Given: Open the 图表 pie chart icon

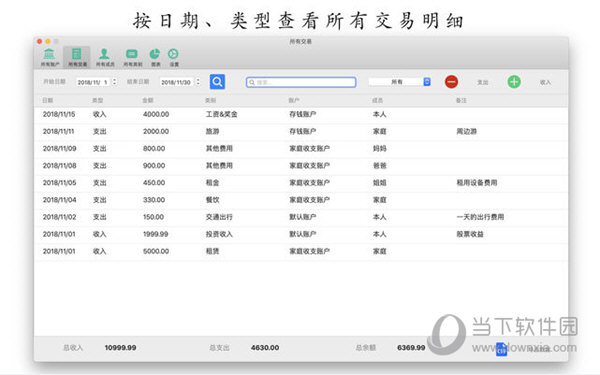Looking at the screenshot, I should (x=155, y=57).
